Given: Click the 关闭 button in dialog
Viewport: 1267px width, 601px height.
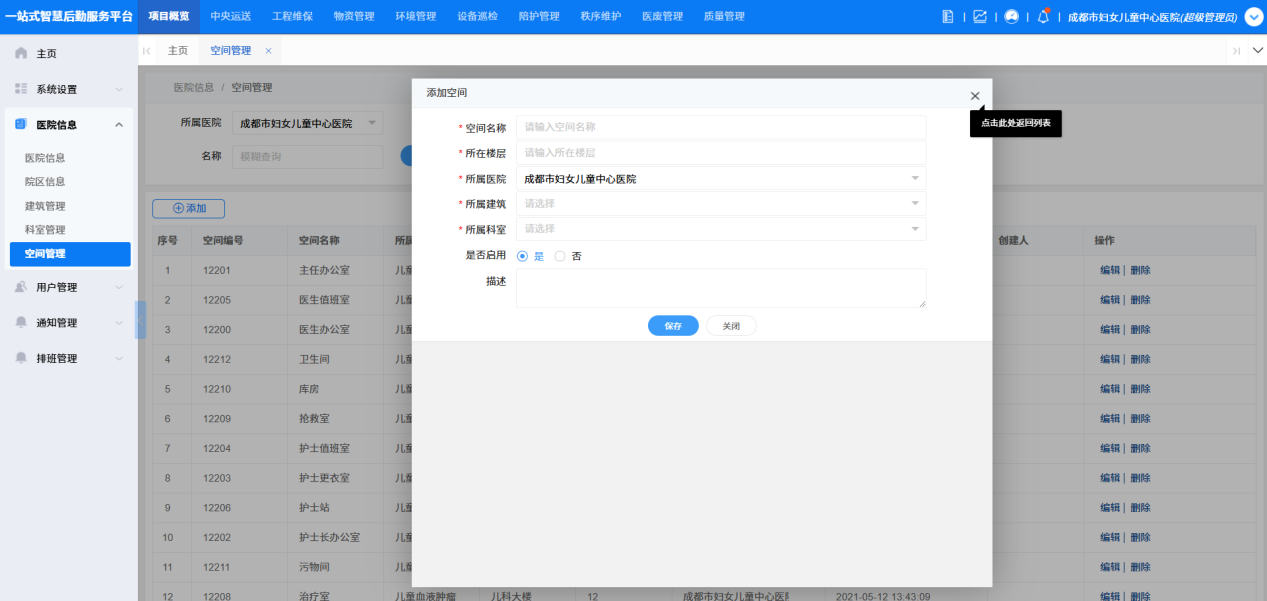Looking at the screenshot, I should 731,326.
